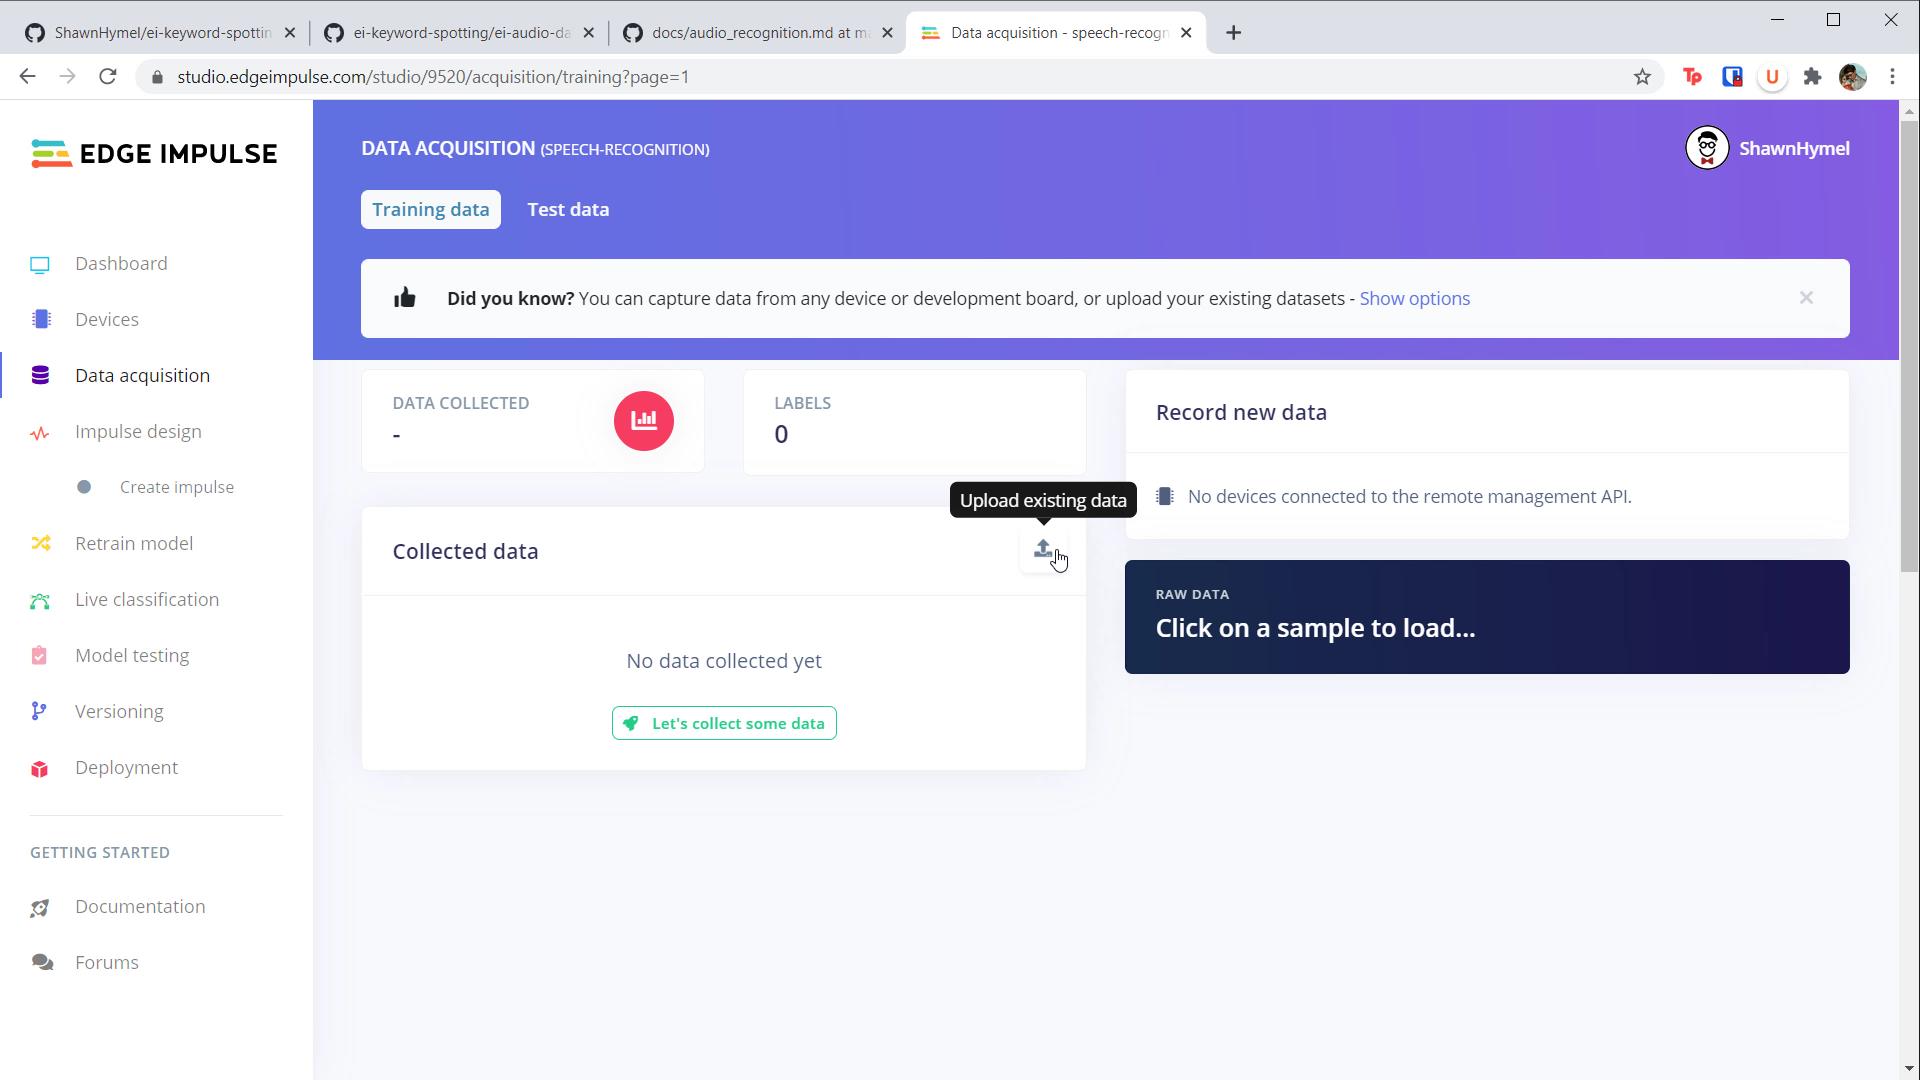Click the Upload existing data icon
This screenshot has height=1080, width=1920.
pyautogui.click(x=1043, y=549)
